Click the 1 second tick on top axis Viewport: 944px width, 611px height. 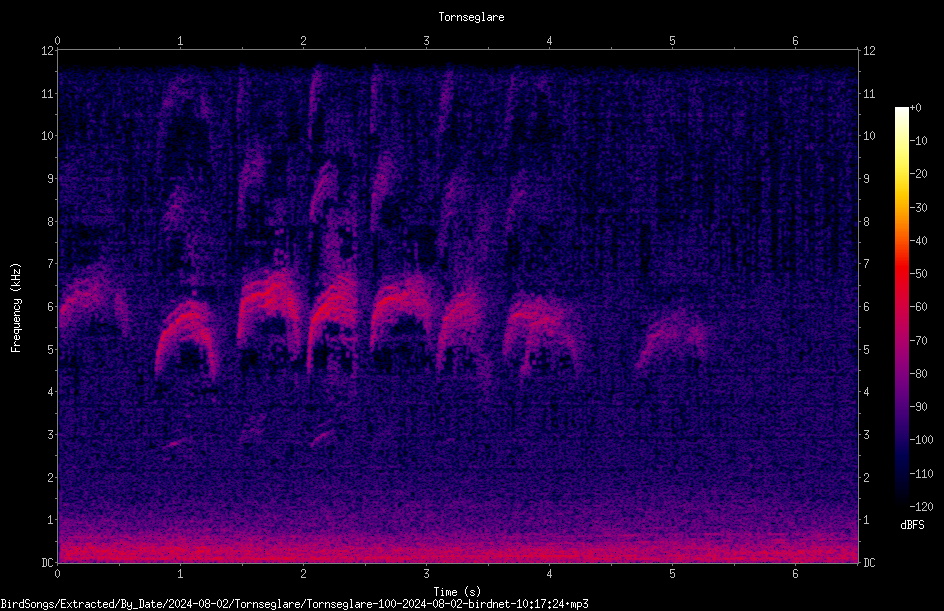click(180, 41)
